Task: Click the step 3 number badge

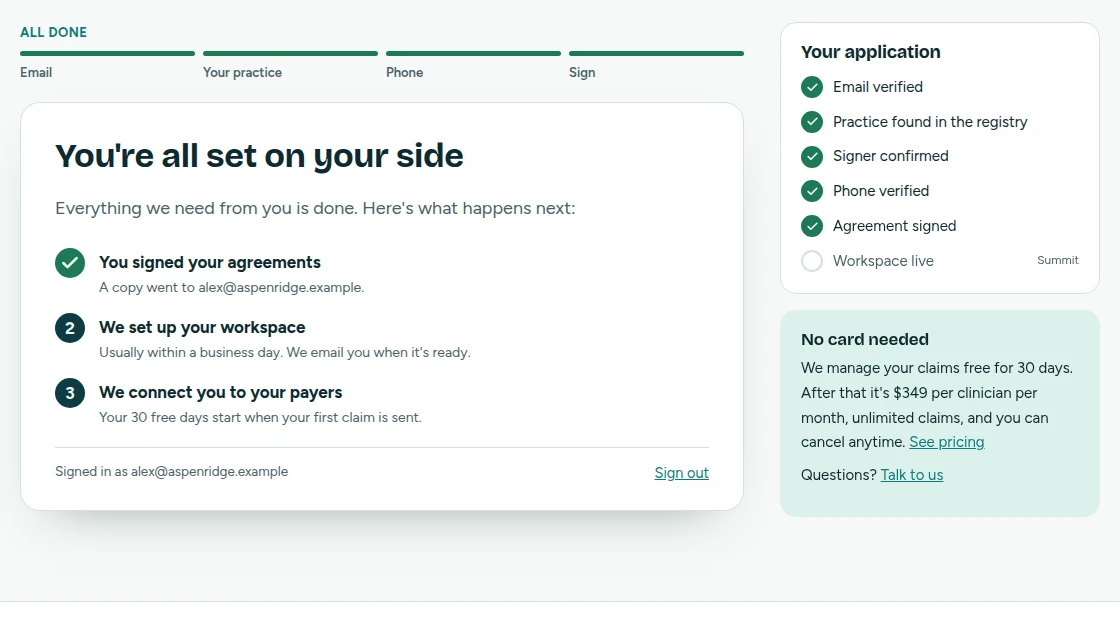Action: tap(70, 393)
